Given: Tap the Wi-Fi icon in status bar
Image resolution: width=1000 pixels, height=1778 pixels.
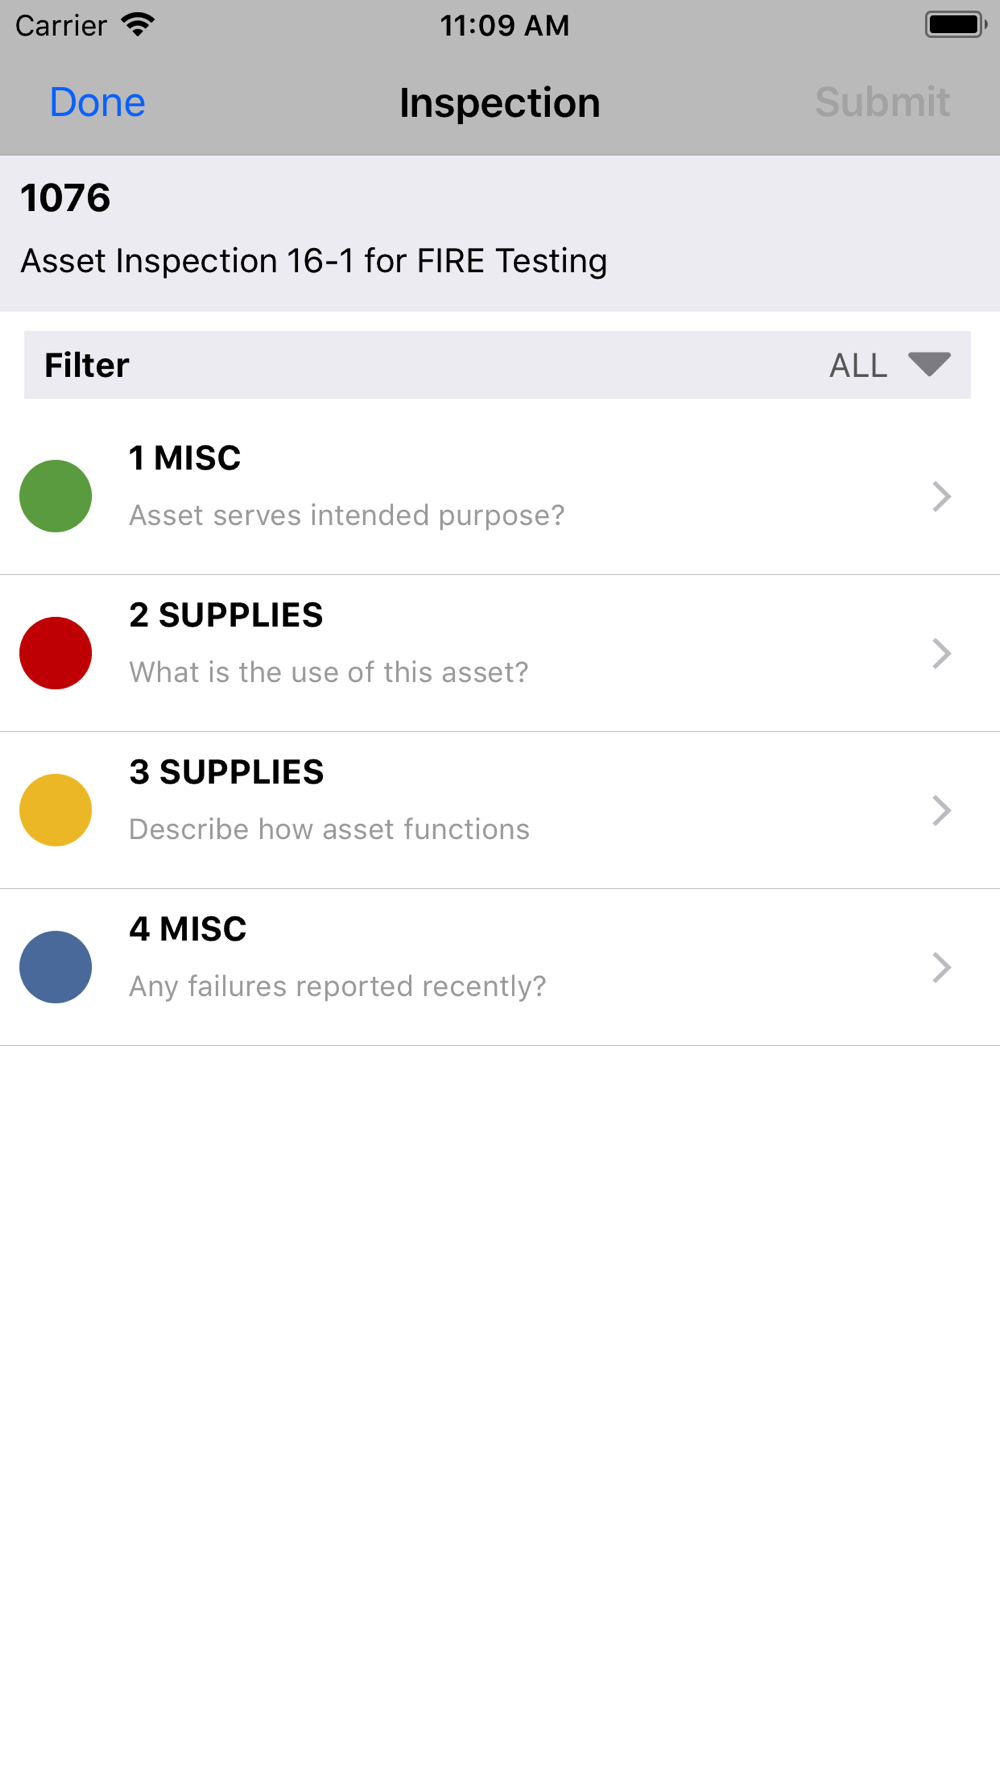Looking at the screenshot, I should [138, 25].
